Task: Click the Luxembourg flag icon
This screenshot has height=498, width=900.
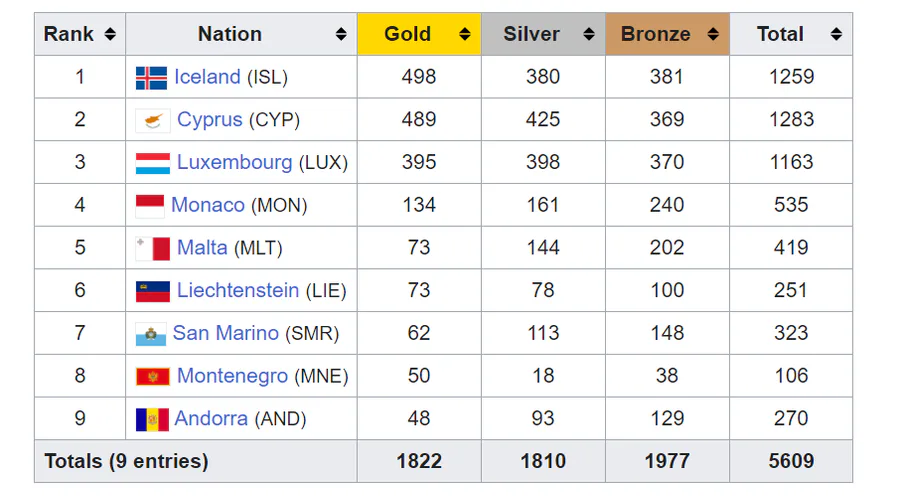Action: 153,163
